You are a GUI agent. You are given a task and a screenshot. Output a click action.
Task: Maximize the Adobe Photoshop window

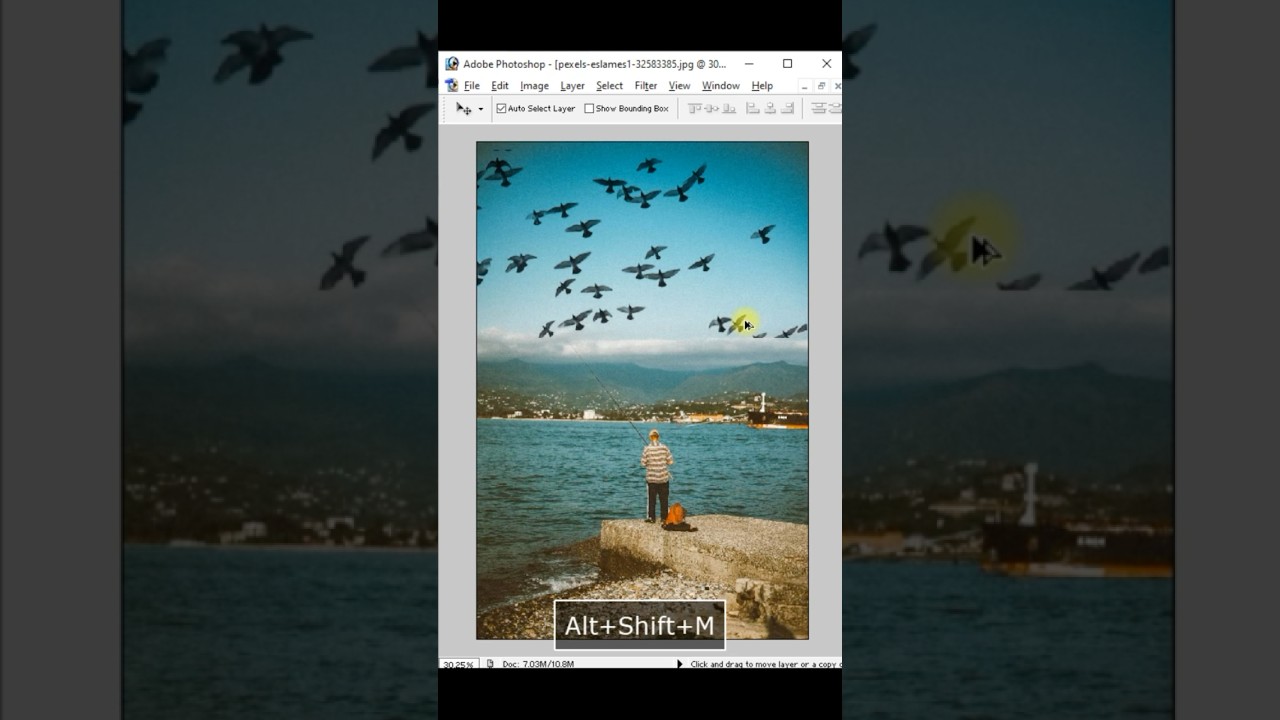coord(787,64)
